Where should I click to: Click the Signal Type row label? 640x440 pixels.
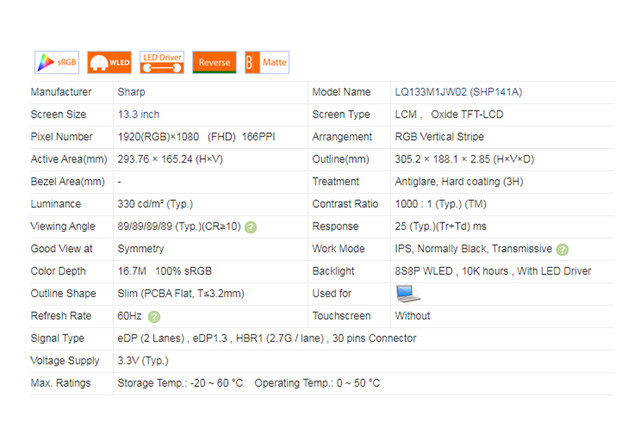pos(58,339)
